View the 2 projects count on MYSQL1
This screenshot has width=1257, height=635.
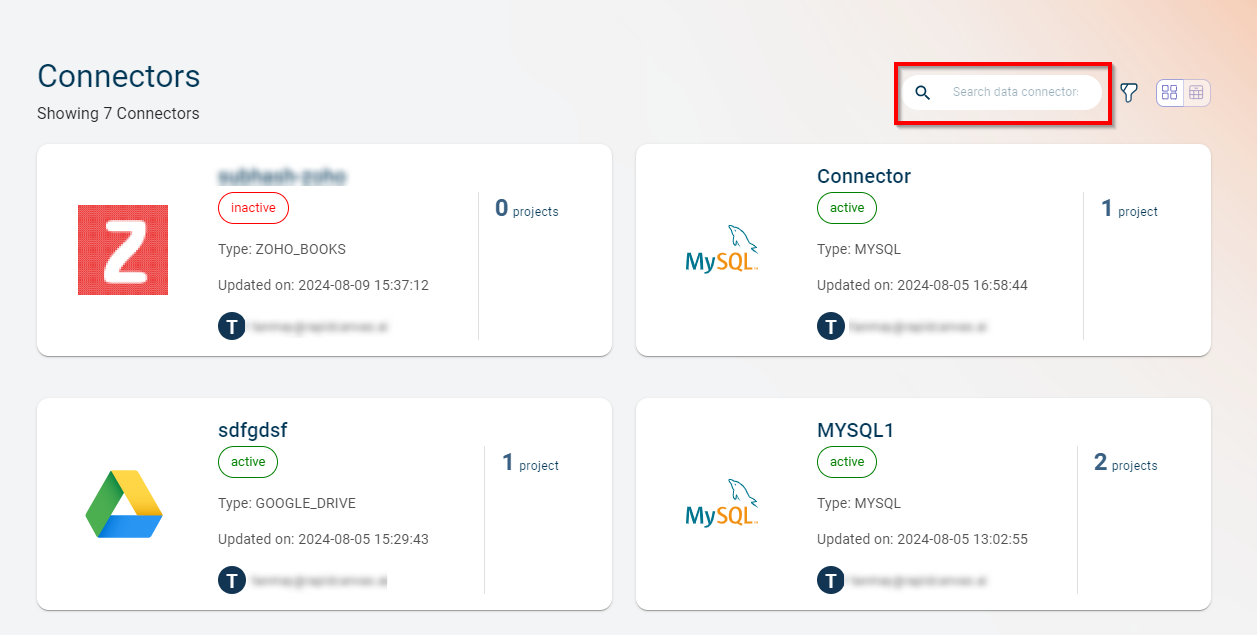1125,463
